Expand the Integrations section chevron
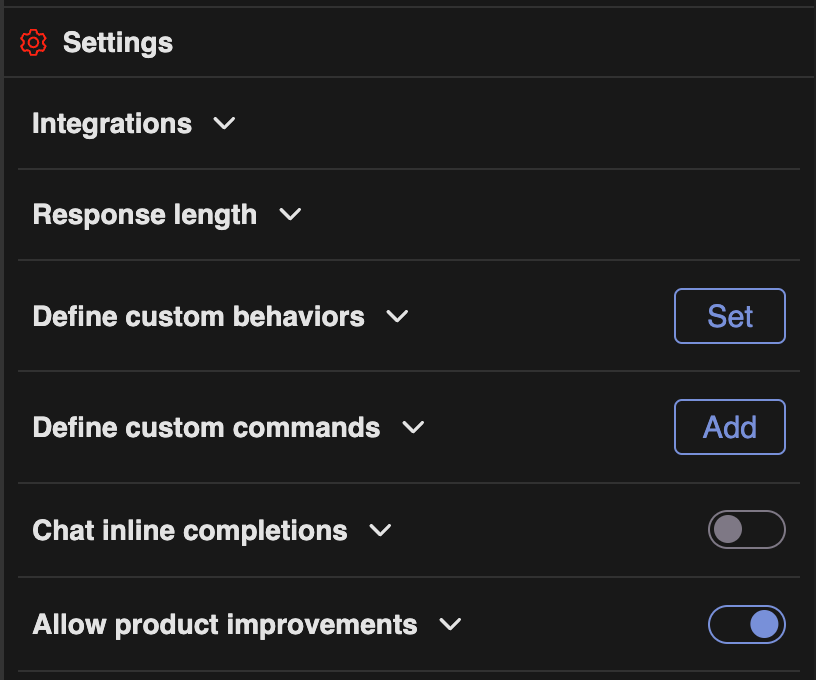Screen dimensions: 816x680 [x=225, y=124]
